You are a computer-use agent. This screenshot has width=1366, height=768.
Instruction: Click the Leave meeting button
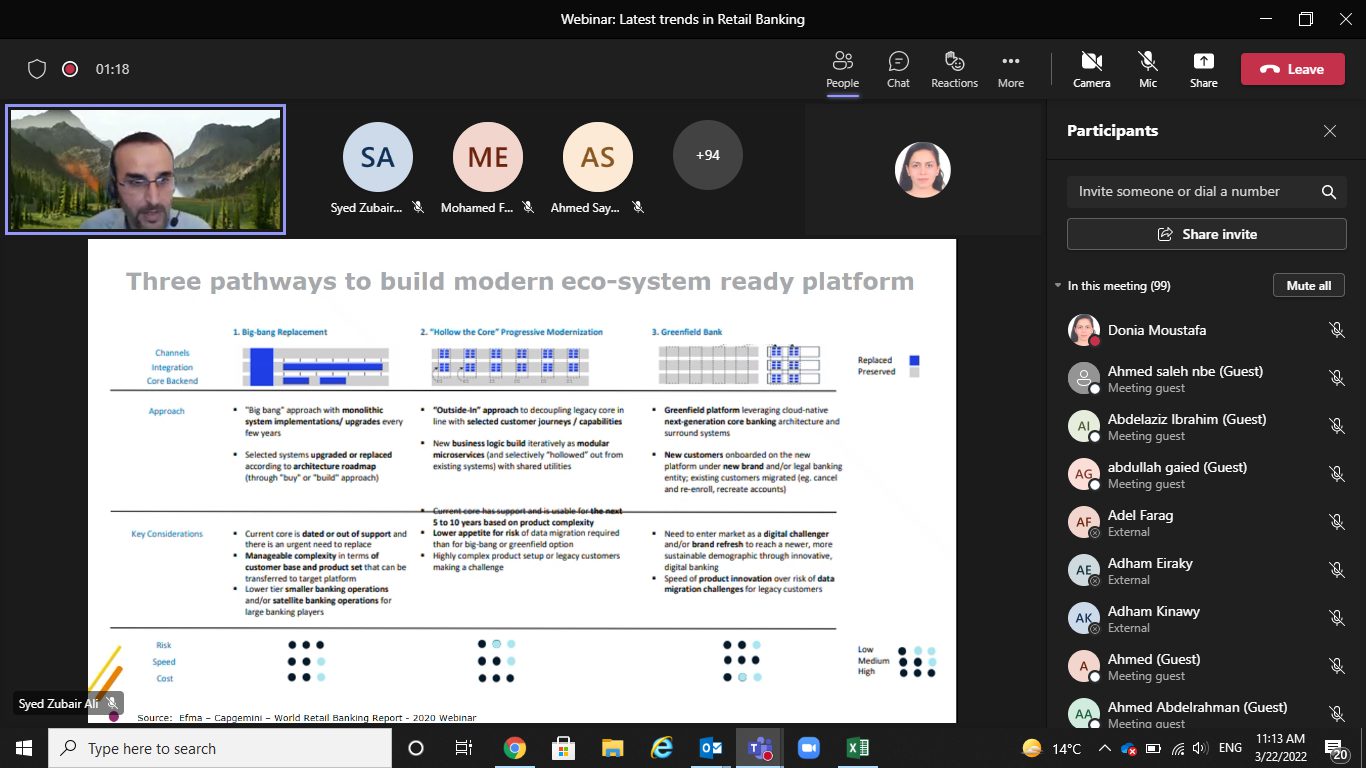(1292, 69)
